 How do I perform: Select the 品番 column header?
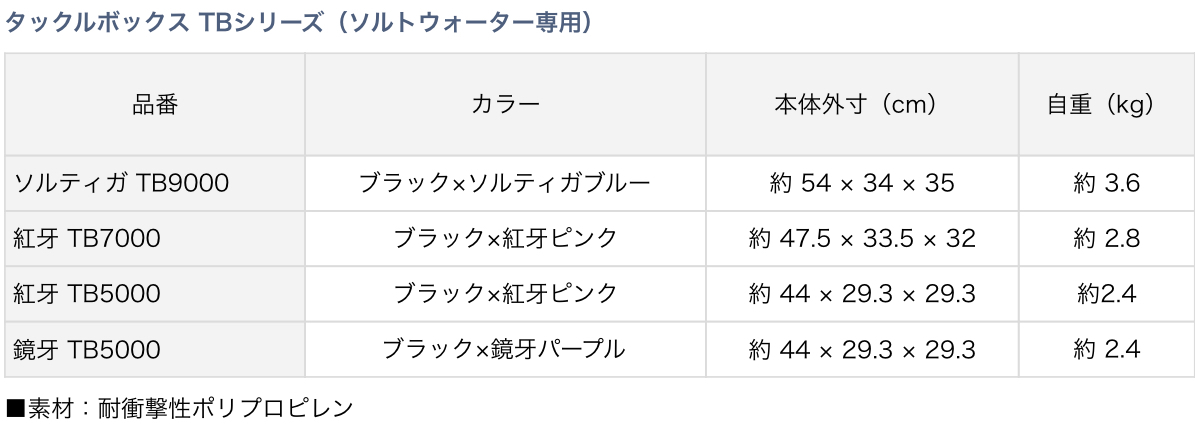click(155, 104)
